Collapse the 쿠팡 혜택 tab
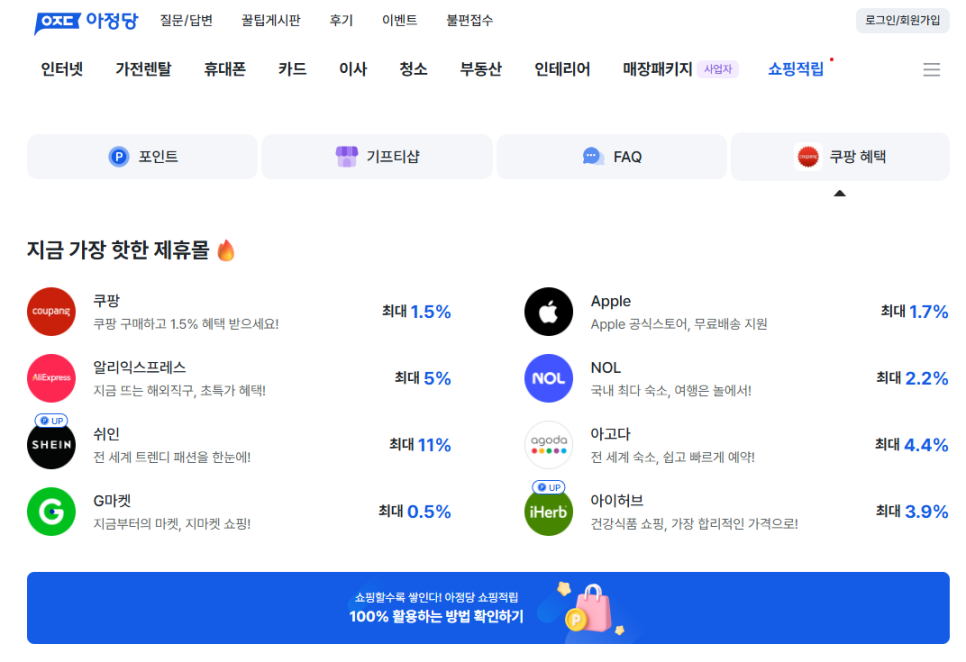Image resolution: width=966 pixels, height=662 pixels. coord(840,157)
